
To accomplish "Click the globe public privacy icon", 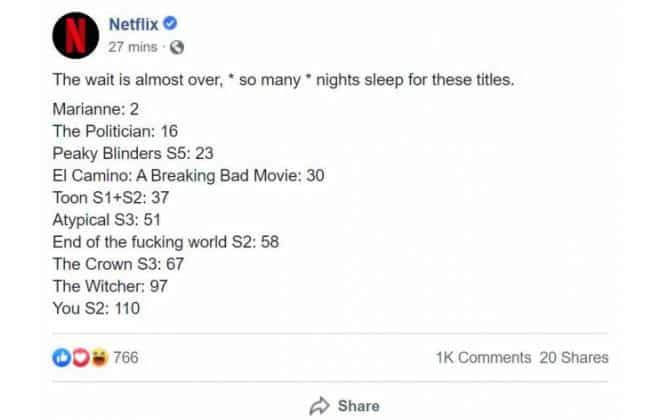I will coord(177,47).
